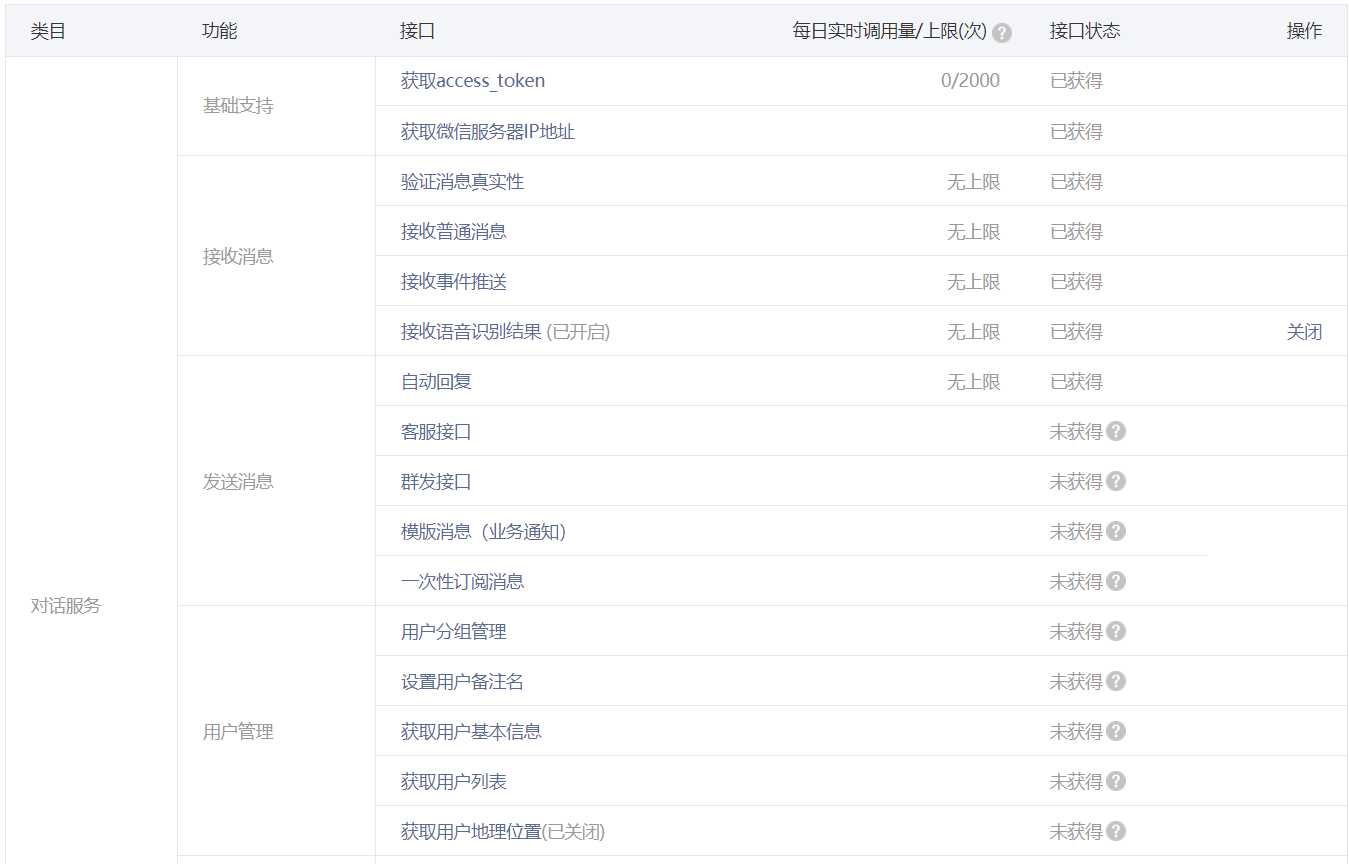
Task: Click the question mark beside 用户分组管理 status
Action: point(1117,631)
